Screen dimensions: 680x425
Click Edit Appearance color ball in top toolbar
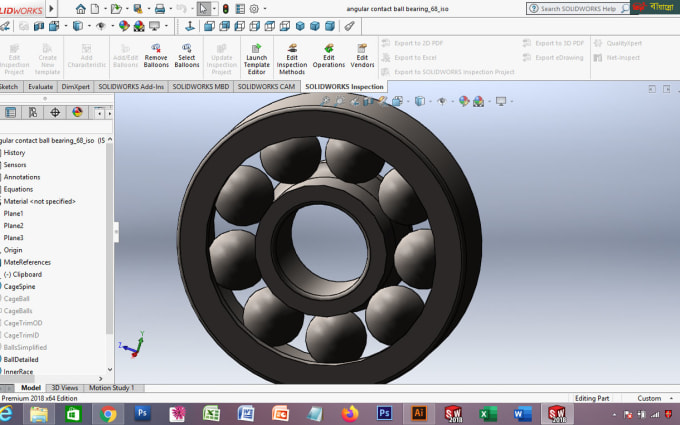[124, 26]
